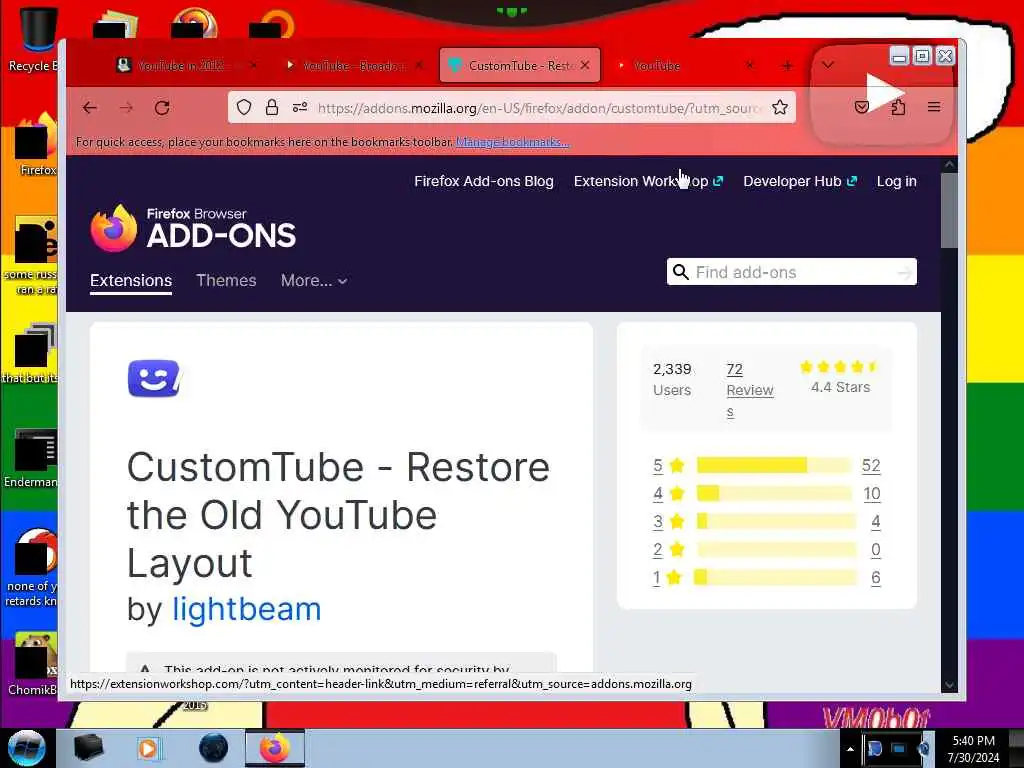The image size is (1024, 768).
Task: Reload the page with the refresh icon
Action: [x=162, y=108]
